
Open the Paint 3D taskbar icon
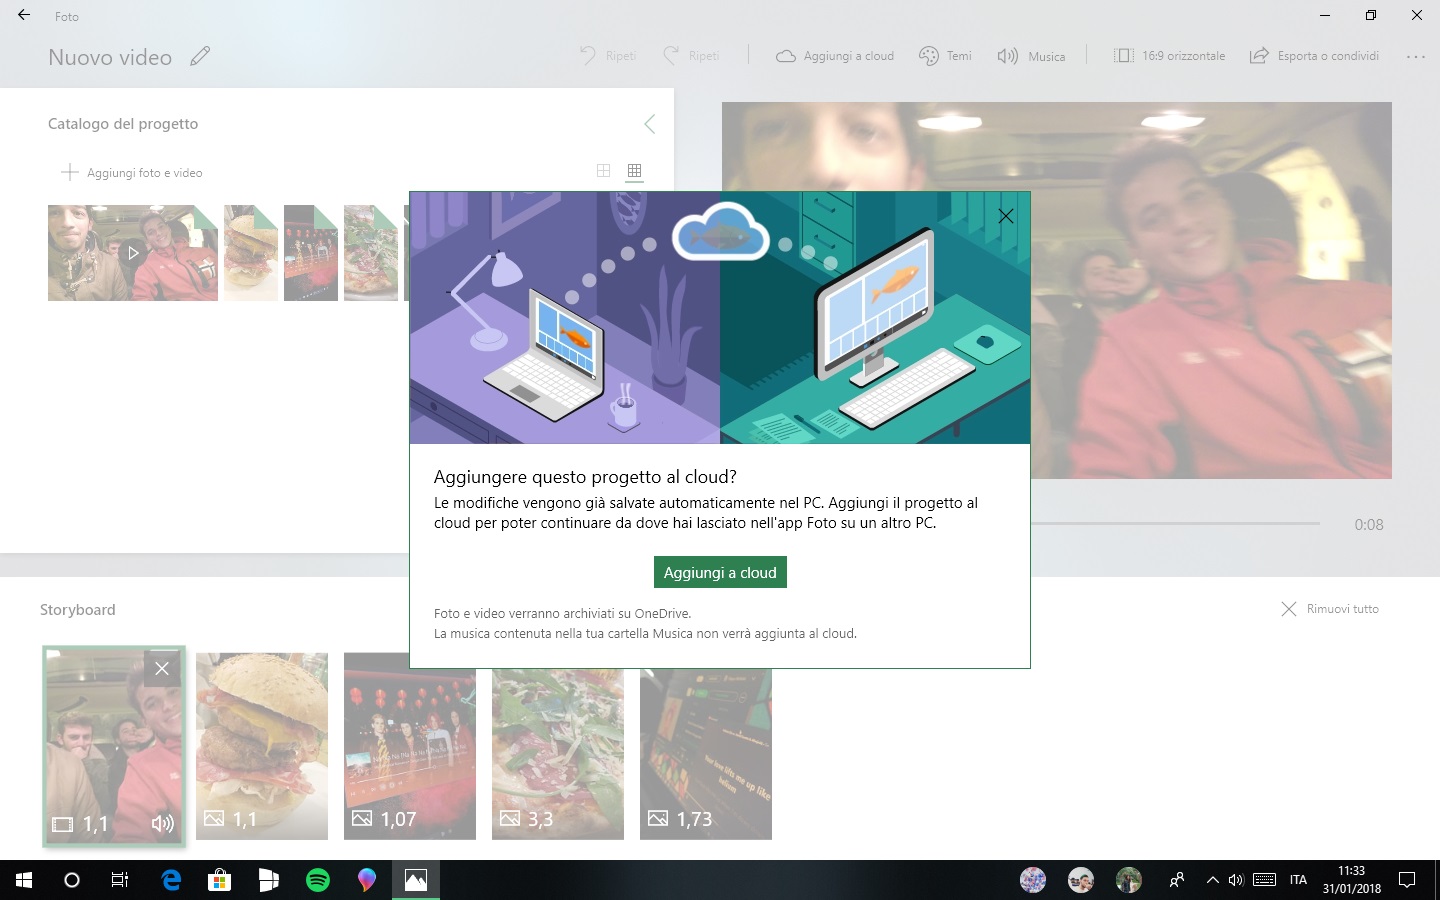(x=367, y=880)
